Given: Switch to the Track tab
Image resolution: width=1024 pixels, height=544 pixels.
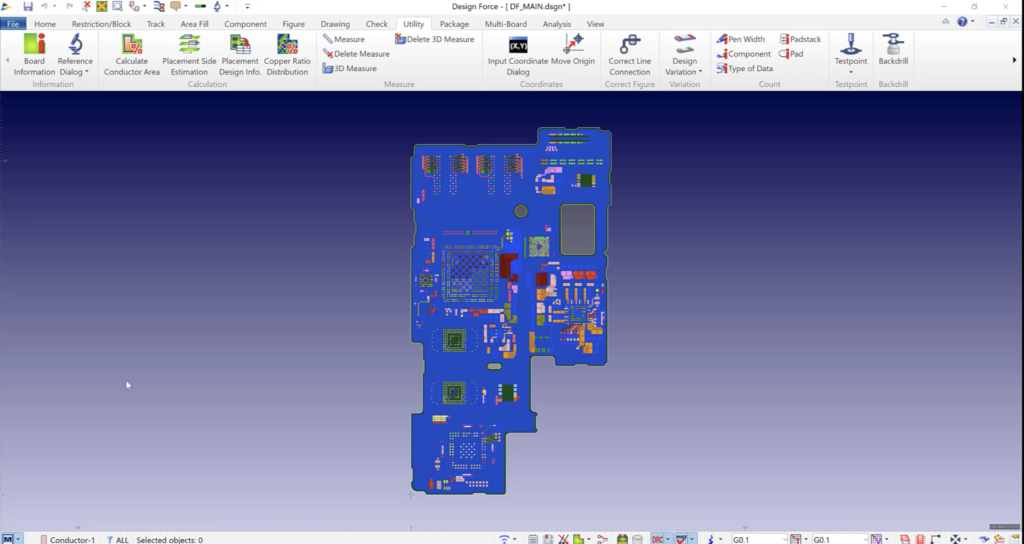Looking at the screenshot, I should [156, 24].
